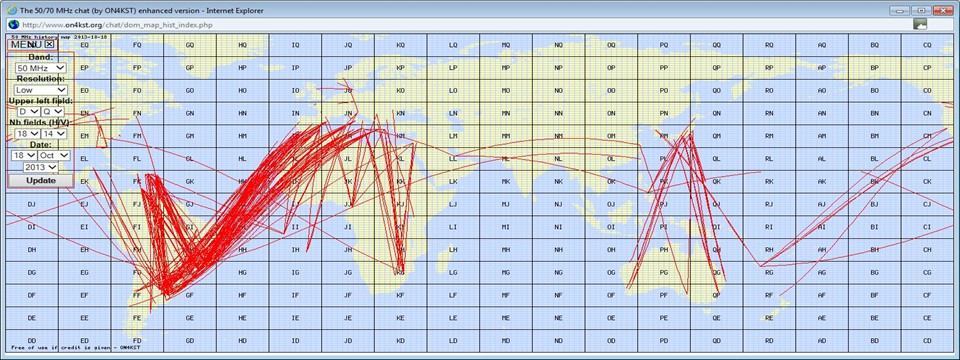Expand the upper left field D dropdown
Image resolution: width=960 pixels, height=360 pixels.
click(x=28, y=111)
